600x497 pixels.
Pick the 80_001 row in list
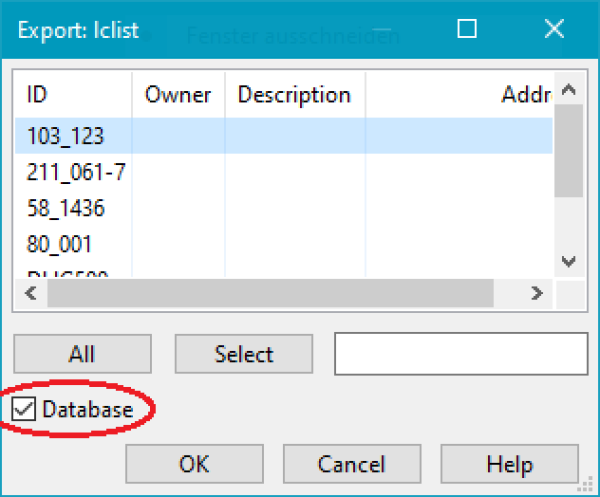[60, 243]
